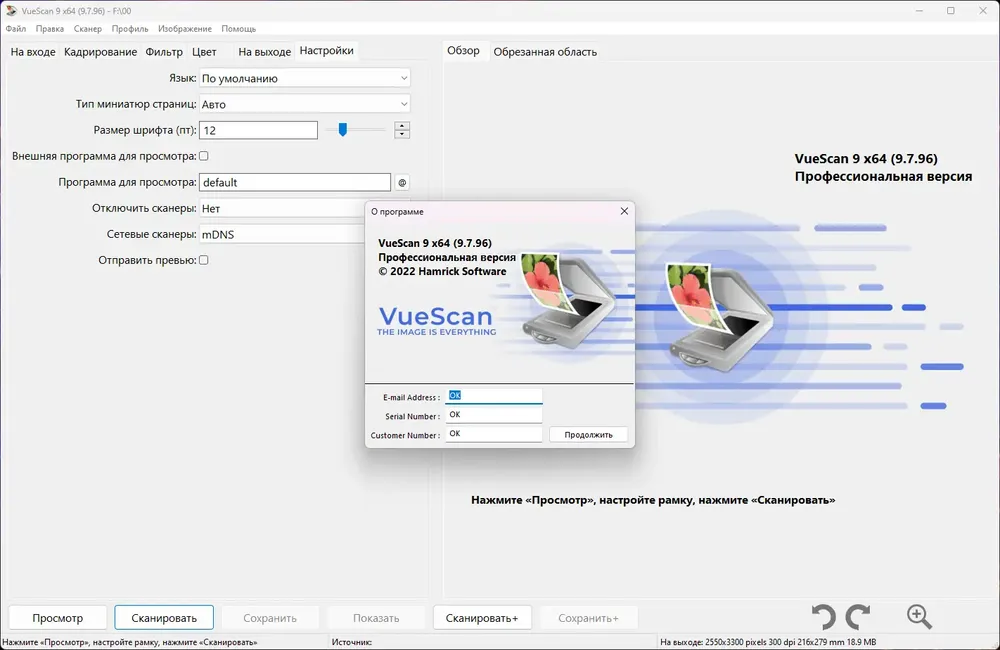Click the Сканировать button
The width and height of the screenshot is (1000, 650).
[164, 617]
